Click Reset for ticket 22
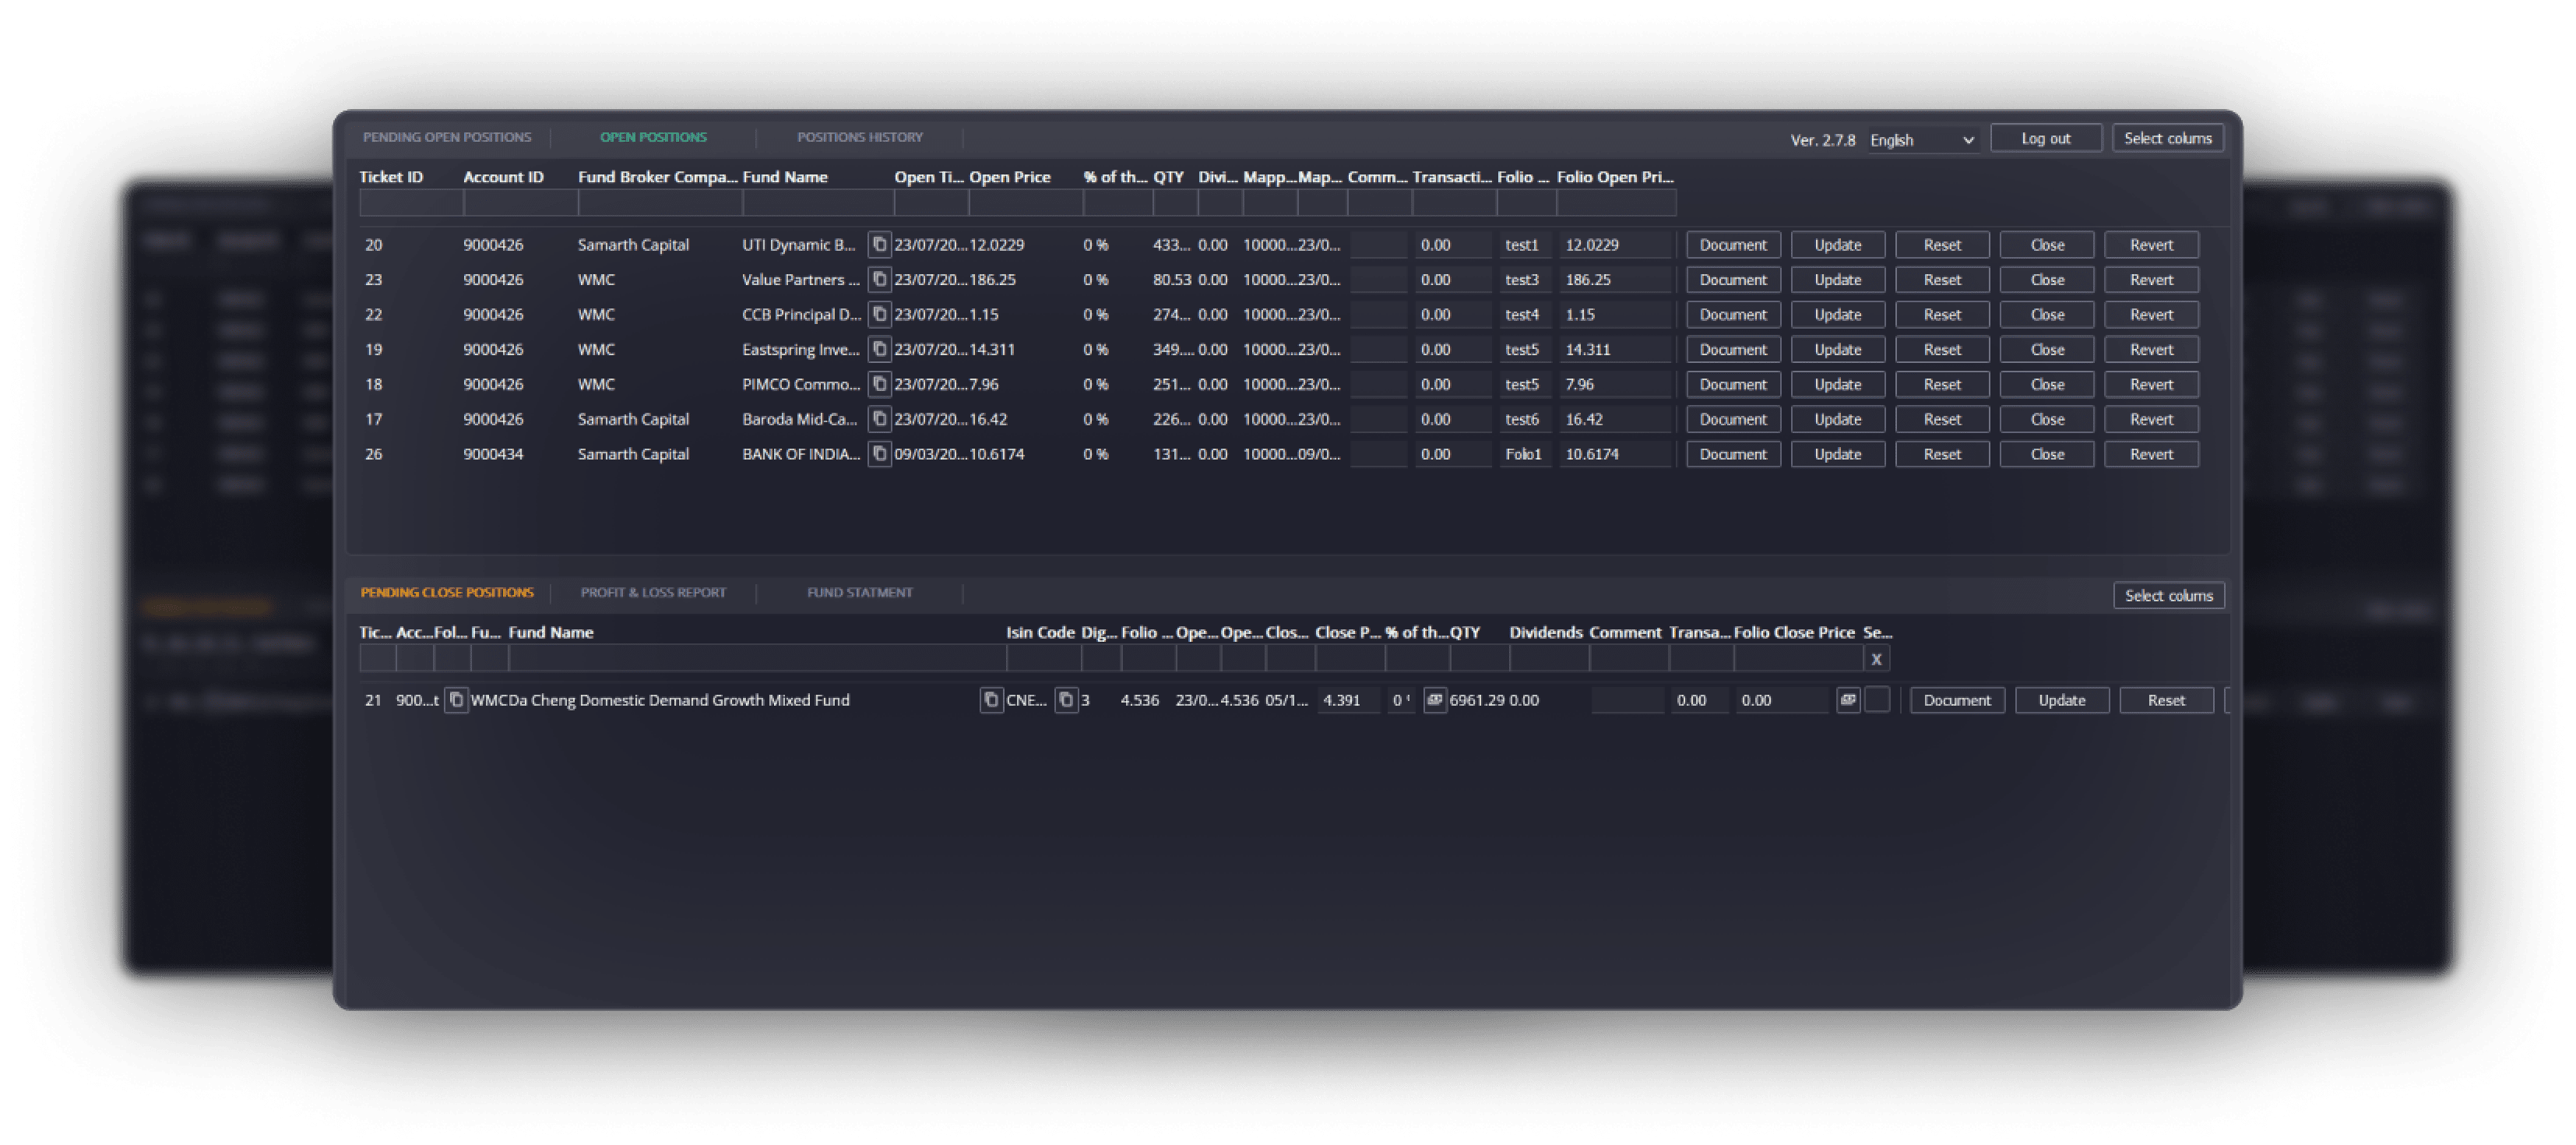 1942,314
